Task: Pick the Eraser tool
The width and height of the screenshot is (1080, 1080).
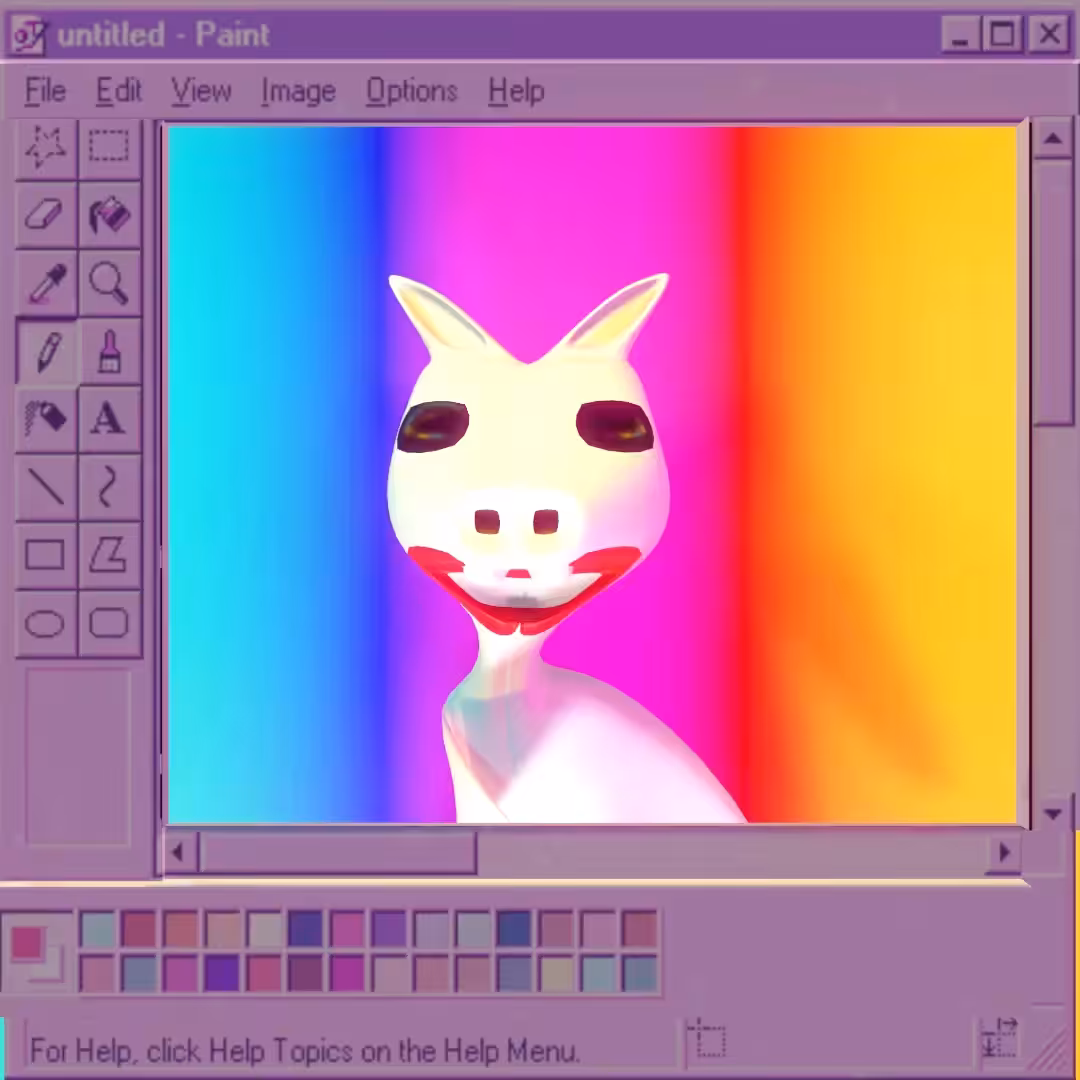Action: tap(46, 215)
